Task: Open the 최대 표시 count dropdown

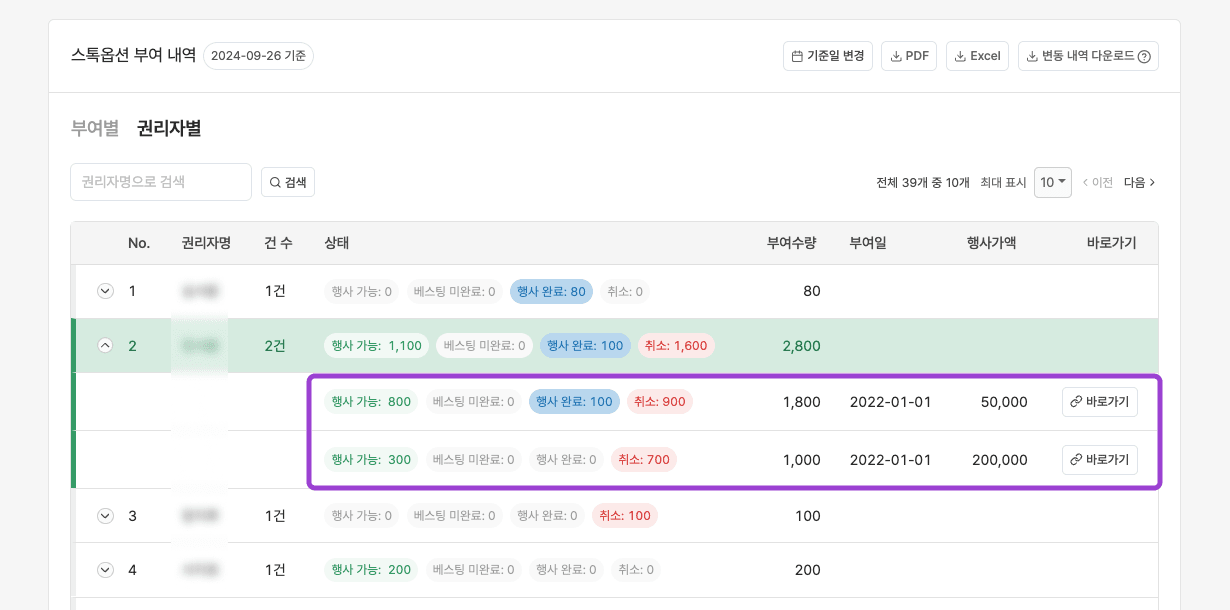Action: 1053,182
